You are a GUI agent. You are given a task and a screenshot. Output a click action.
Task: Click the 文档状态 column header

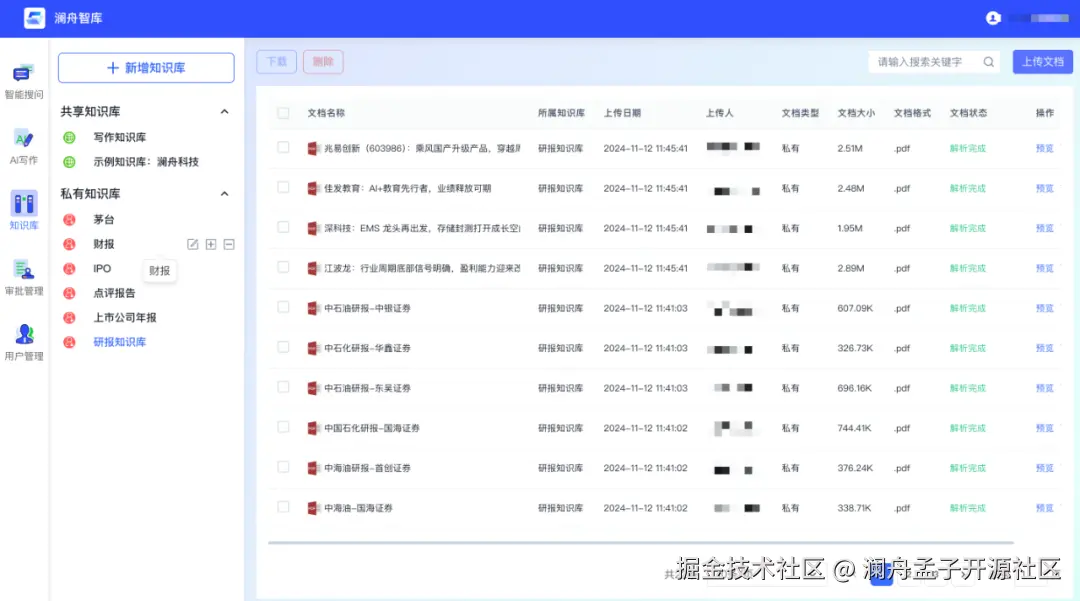(968, 113)
